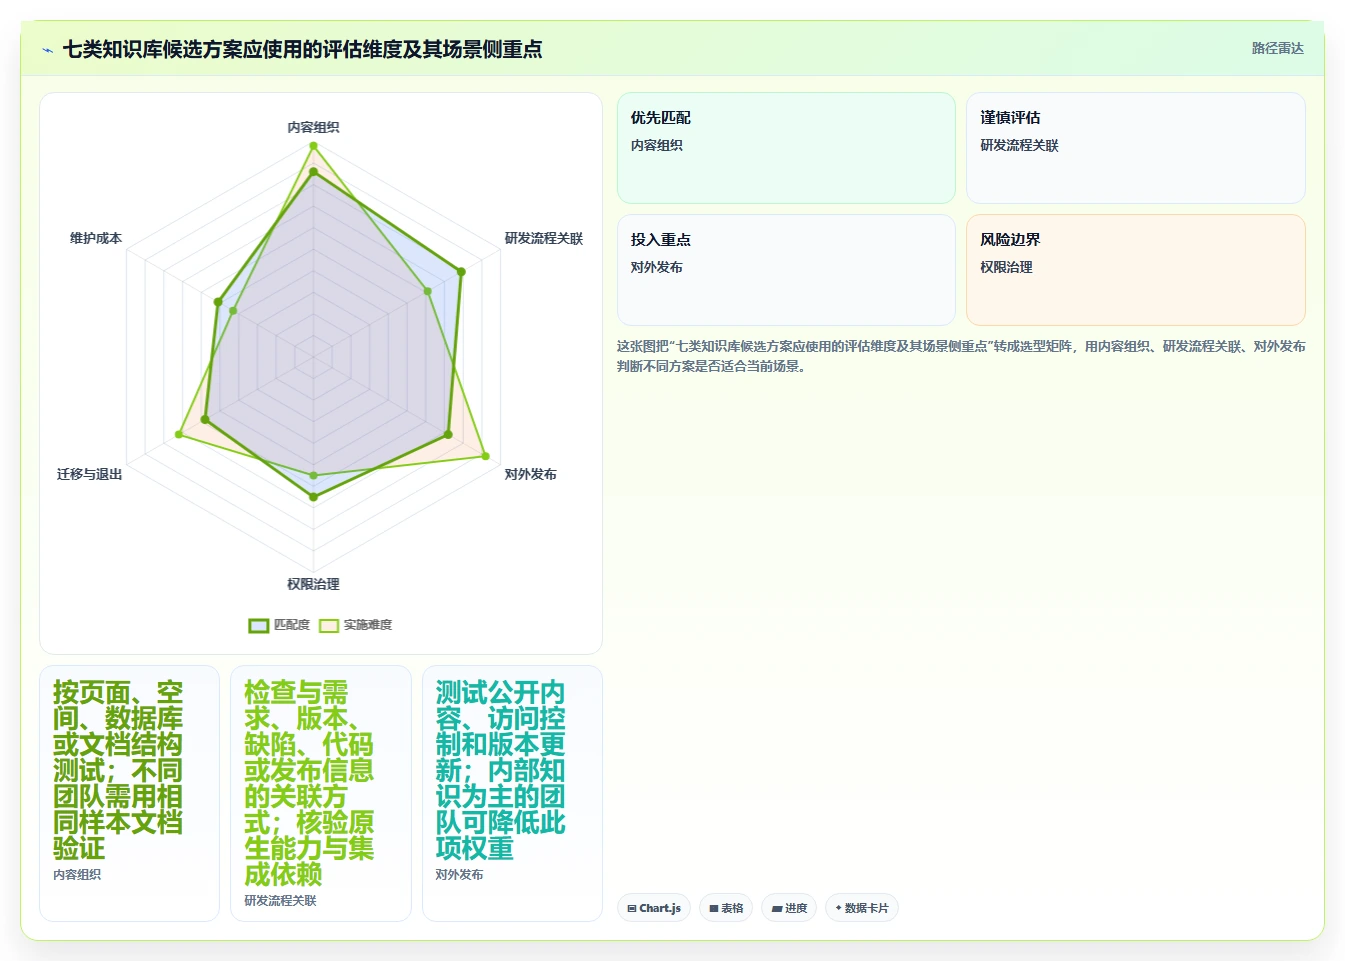The height and width of the screenshot is (961, 1345).
Task: Click the description paragraph starting 这张图把
Action: pyautogui.click(x=961, y=356)
